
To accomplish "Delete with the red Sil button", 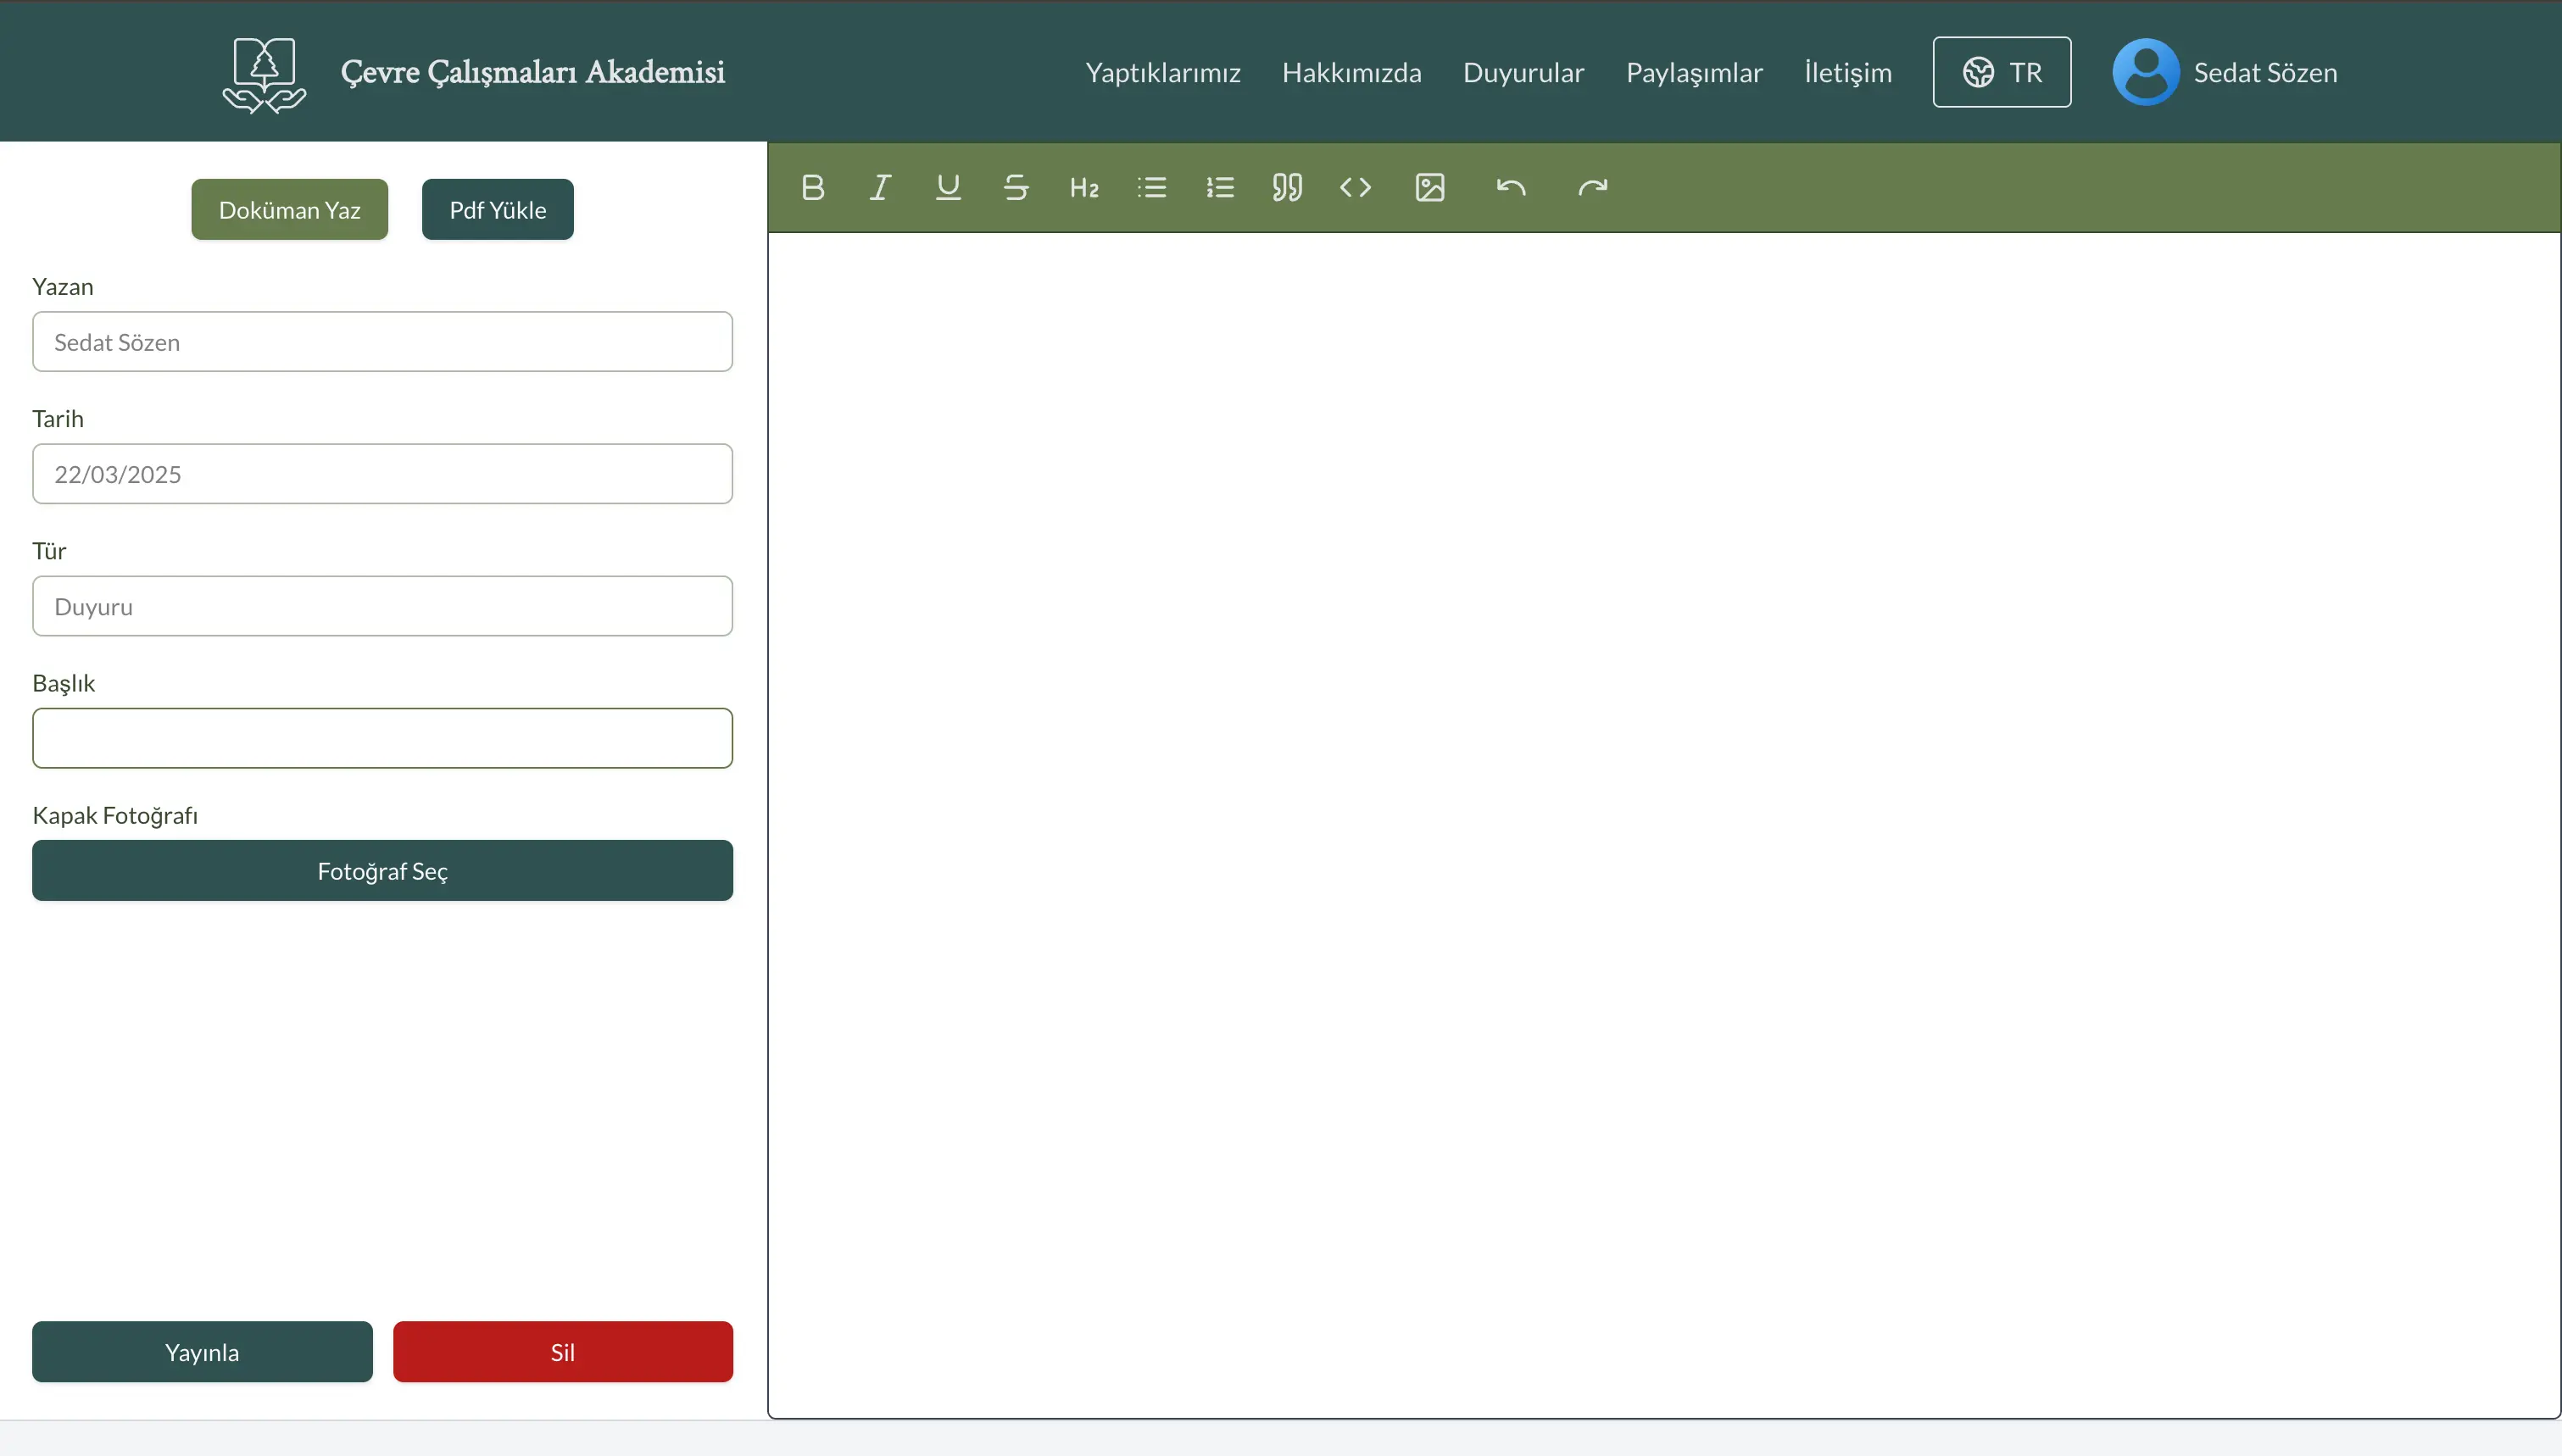I will (x=563, y=1352).
